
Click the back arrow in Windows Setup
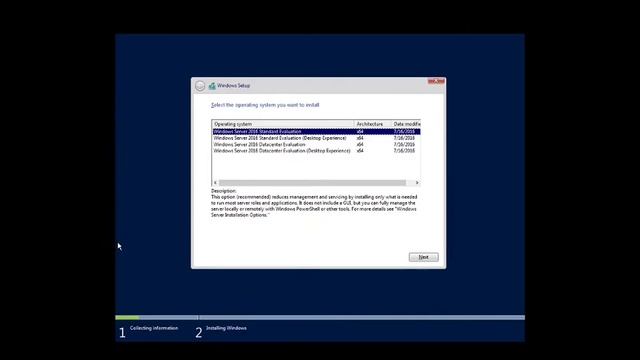[x=200, y=86]
